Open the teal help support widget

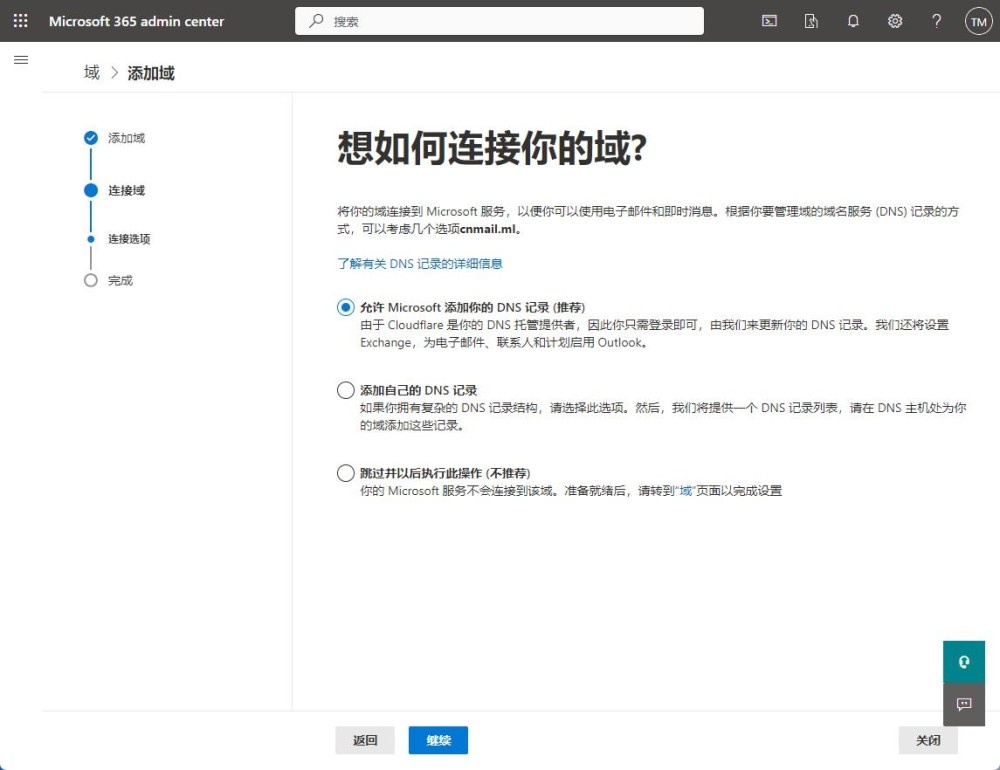point(964,662)
